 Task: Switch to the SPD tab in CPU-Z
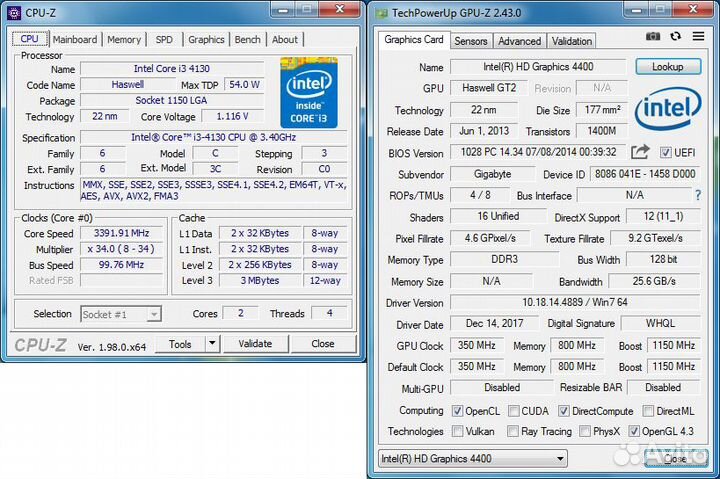(164, 39)
